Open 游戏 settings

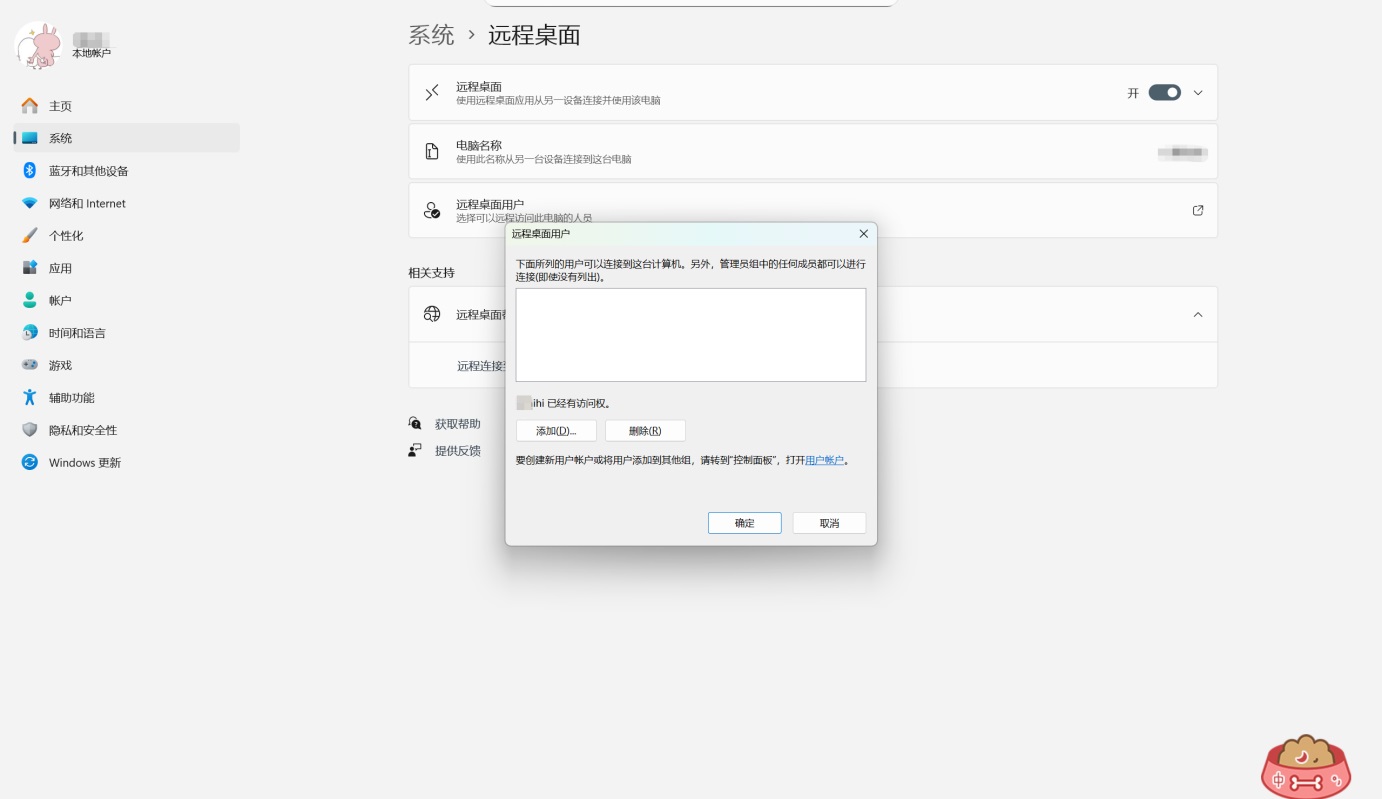point(60,364)
